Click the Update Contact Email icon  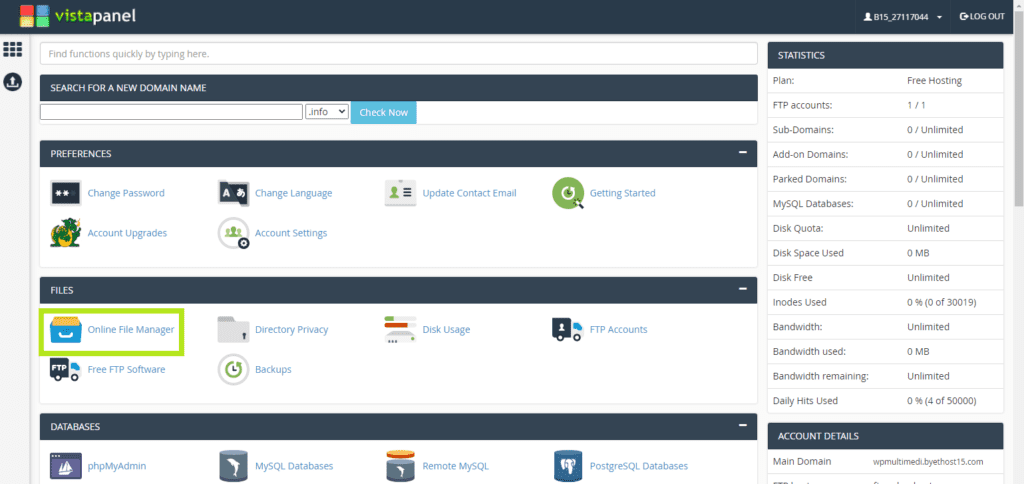pyautogui.click(x=400, y=193)
